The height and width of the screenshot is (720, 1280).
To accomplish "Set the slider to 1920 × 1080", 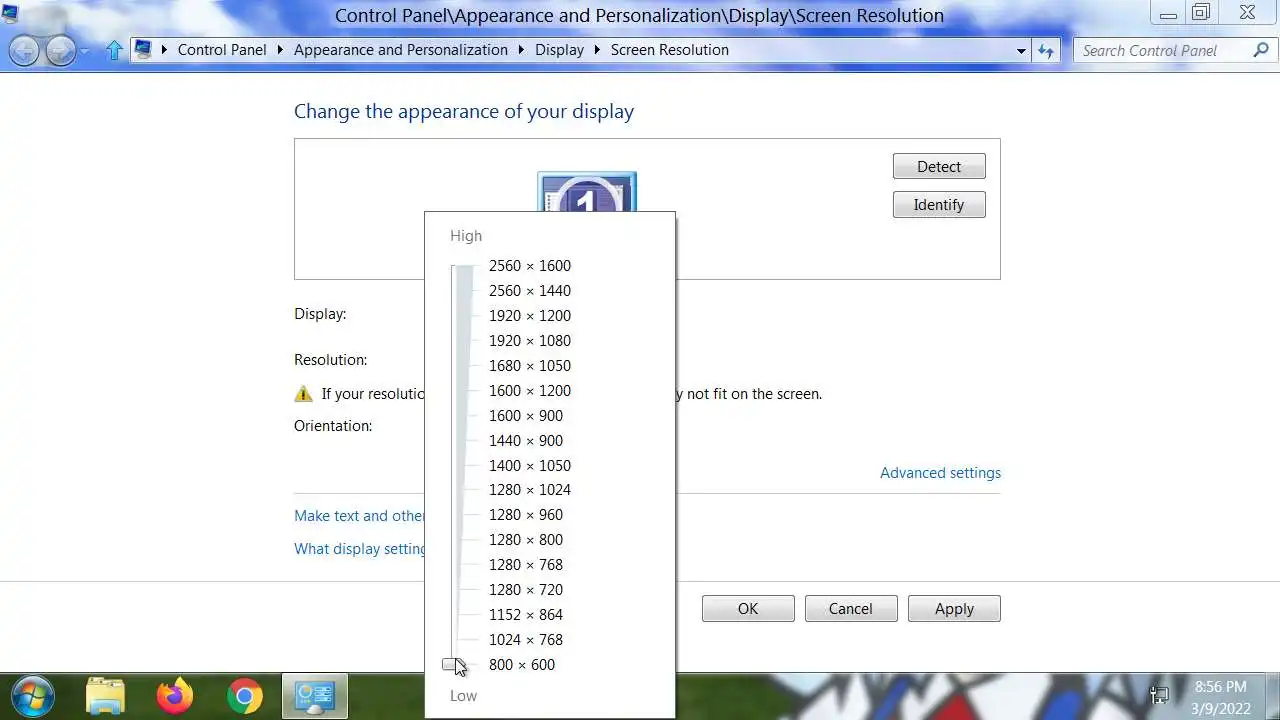I will click(530, 341).
